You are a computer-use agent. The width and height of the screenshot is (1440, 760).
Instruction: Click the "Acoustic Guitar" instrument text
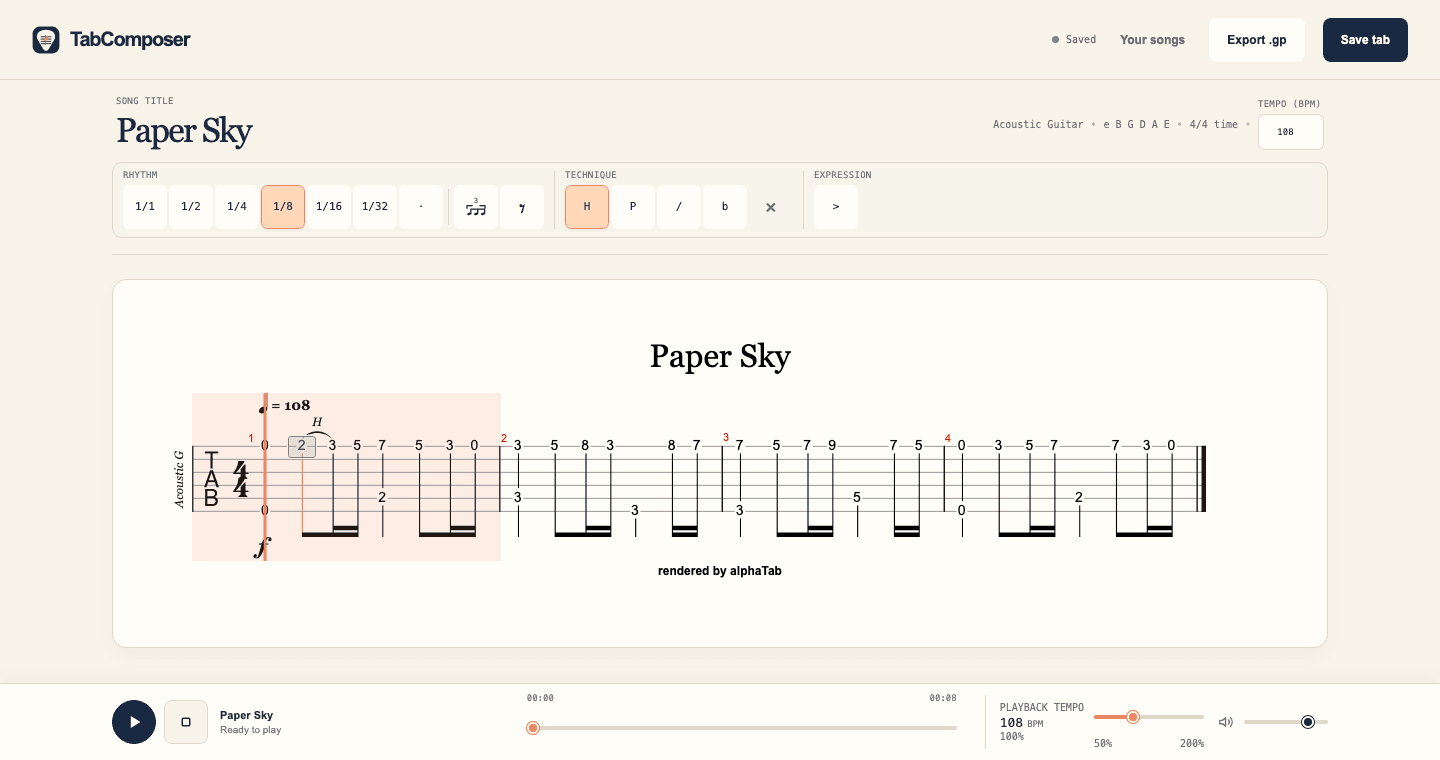point(1038,125)
